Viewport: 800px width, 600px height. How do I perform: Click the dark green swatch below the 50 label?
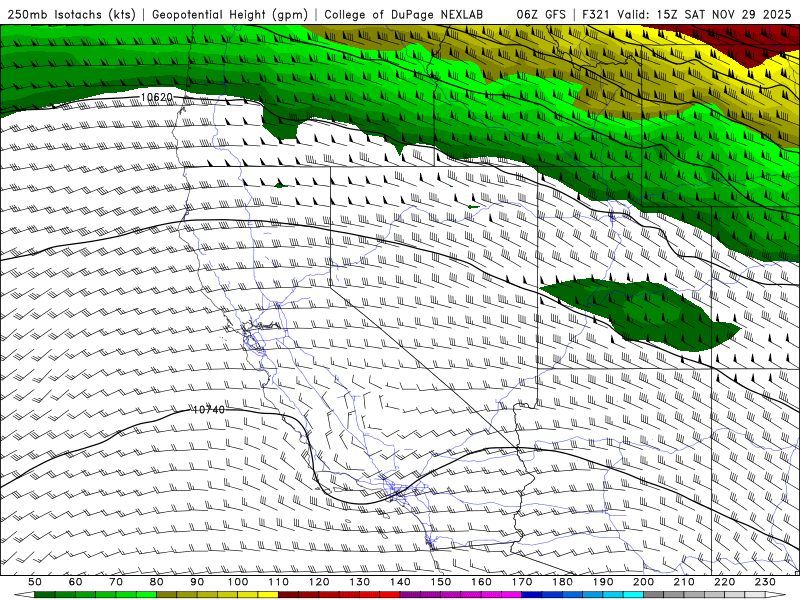click(x=45, y=596)
